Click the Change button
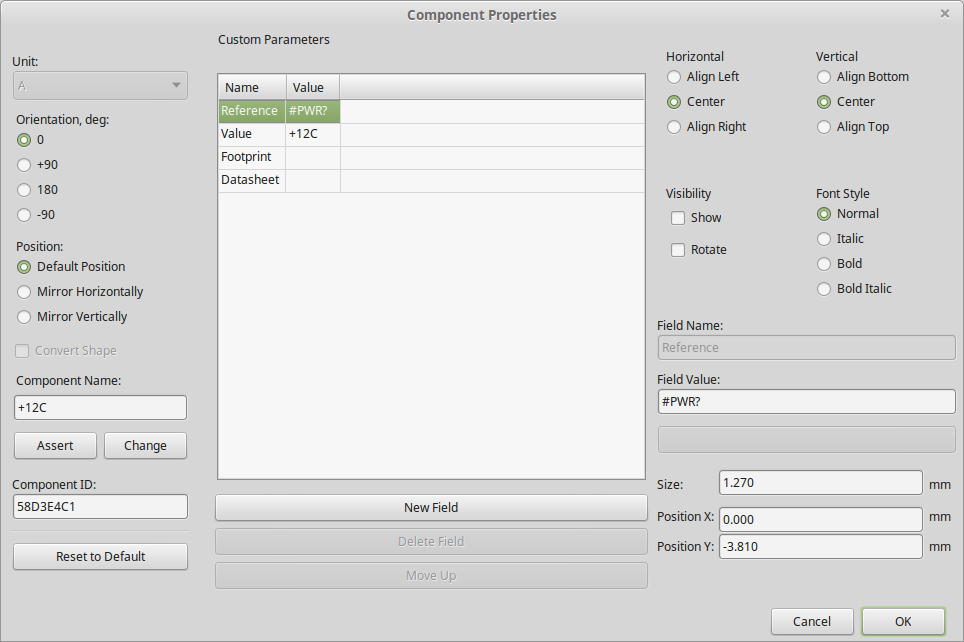Screen dimensions: 964x642 (145, 446)
